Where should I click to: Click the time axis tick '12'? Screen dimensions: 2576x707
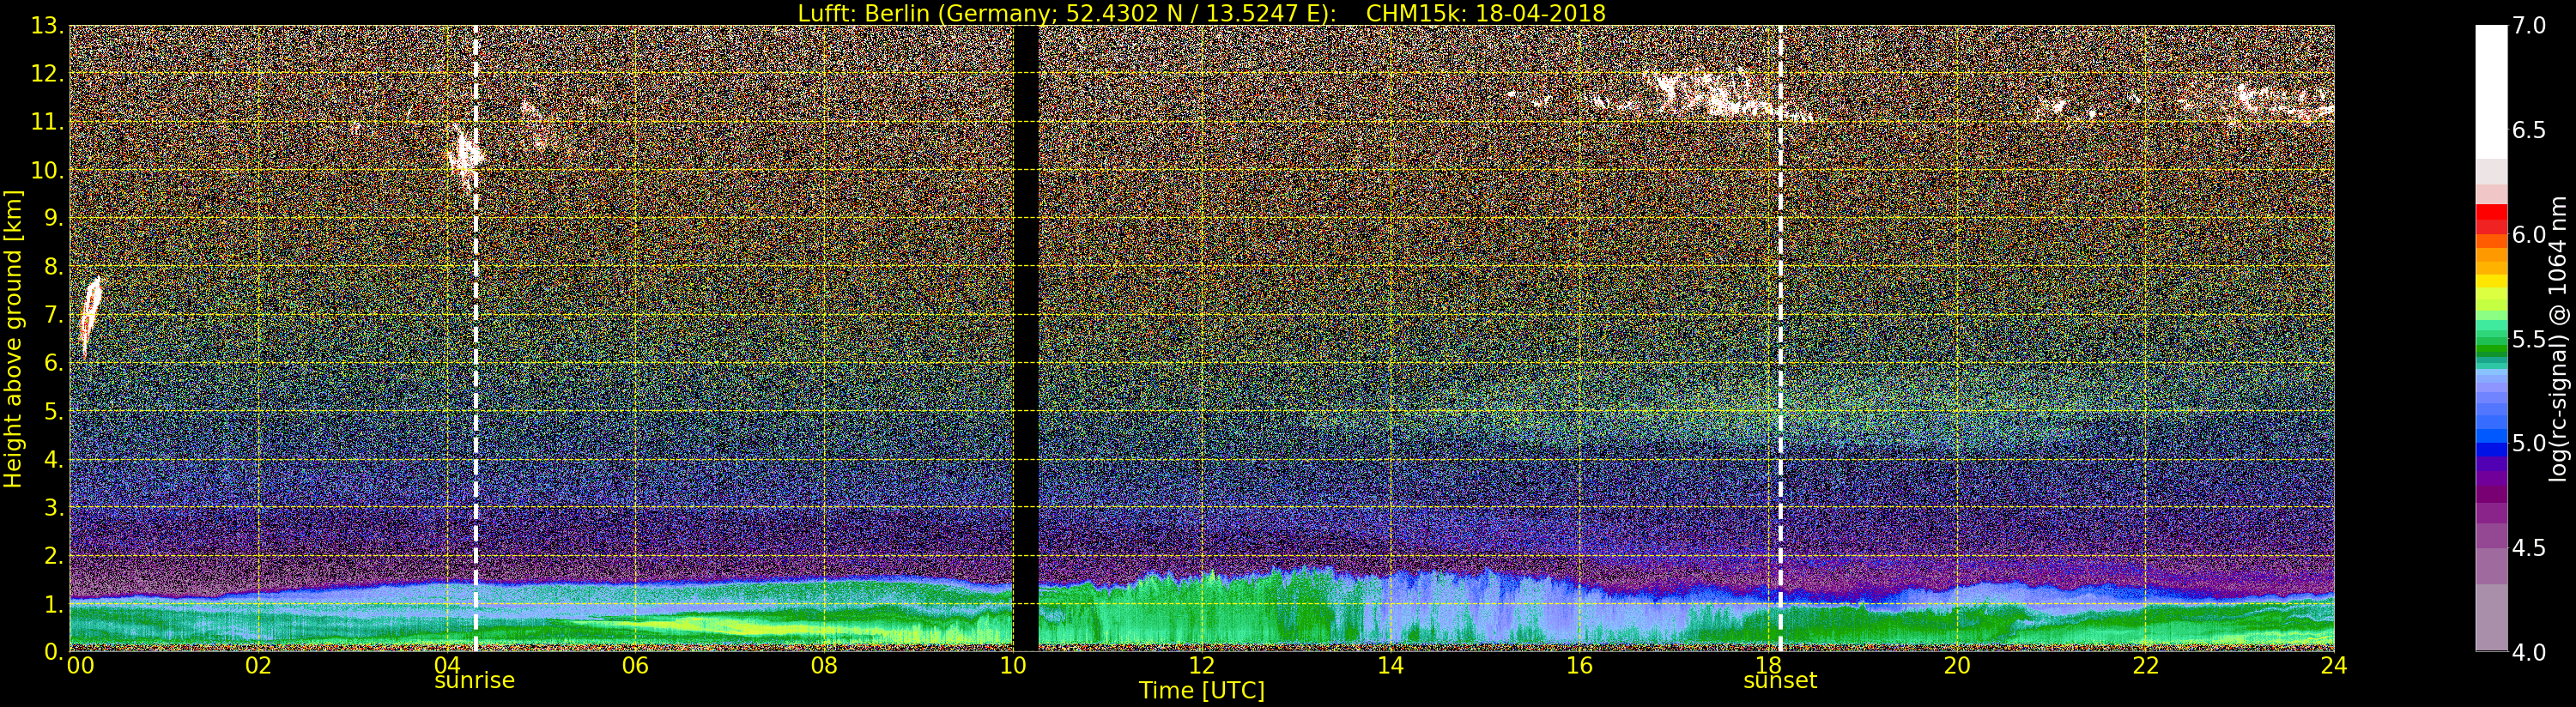[x=1201, y=666]
